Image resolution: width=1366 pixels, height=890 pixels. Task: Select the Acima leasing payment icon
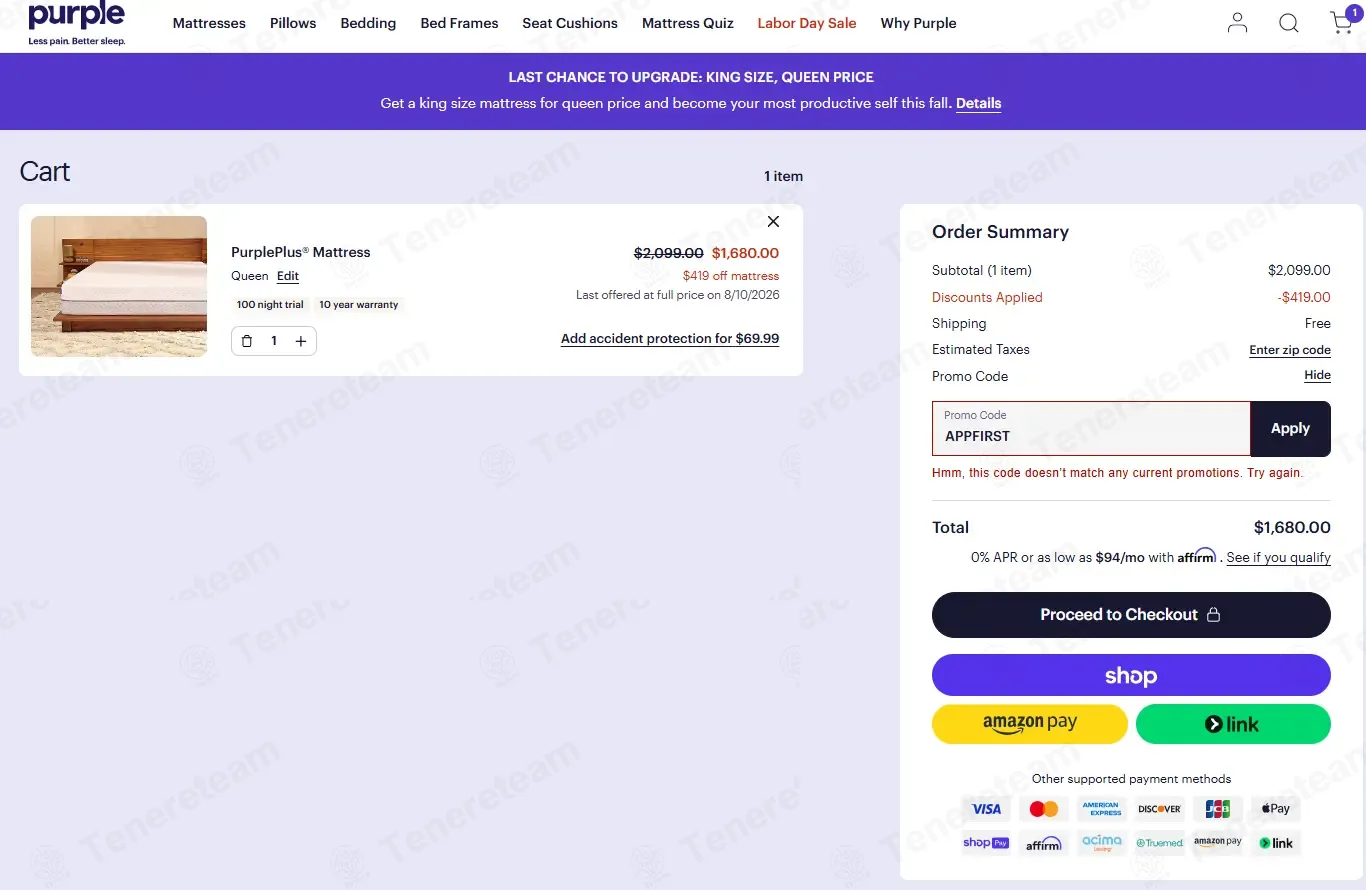pyautogui.click(x=1101, y=843)
